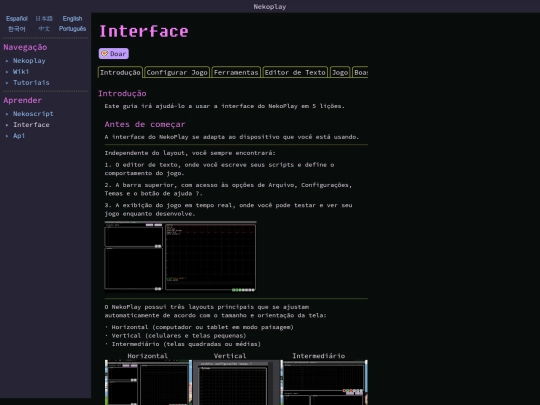This screenshot has width=540, height=405.
Task: Switch language to Español
Action: click(17, 19)
